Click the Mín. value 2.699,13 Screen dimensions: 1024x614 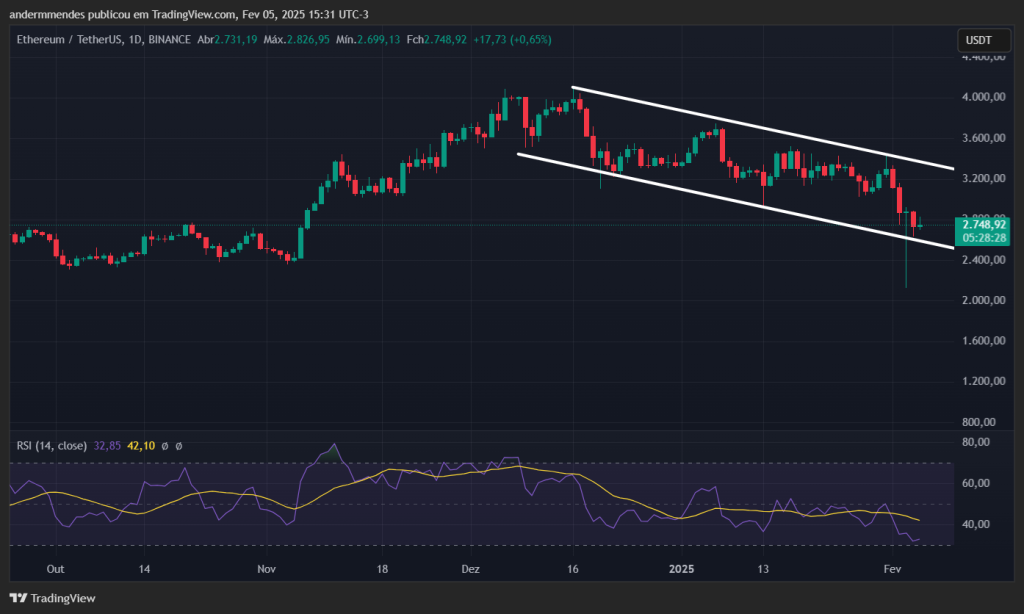tap(379, 40)
